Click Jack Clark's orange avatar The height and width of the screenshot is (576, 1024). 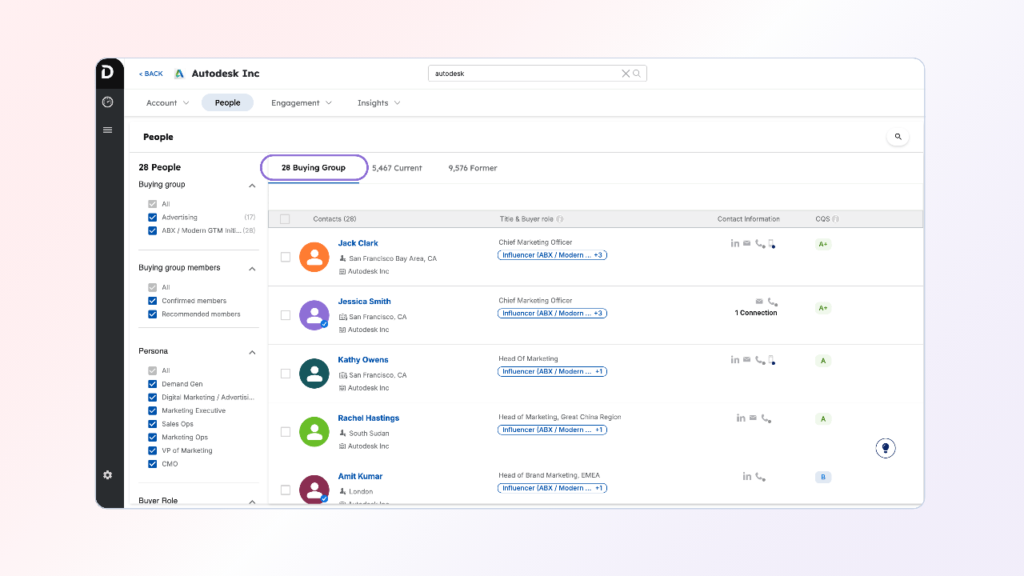(x=314, y=257)
